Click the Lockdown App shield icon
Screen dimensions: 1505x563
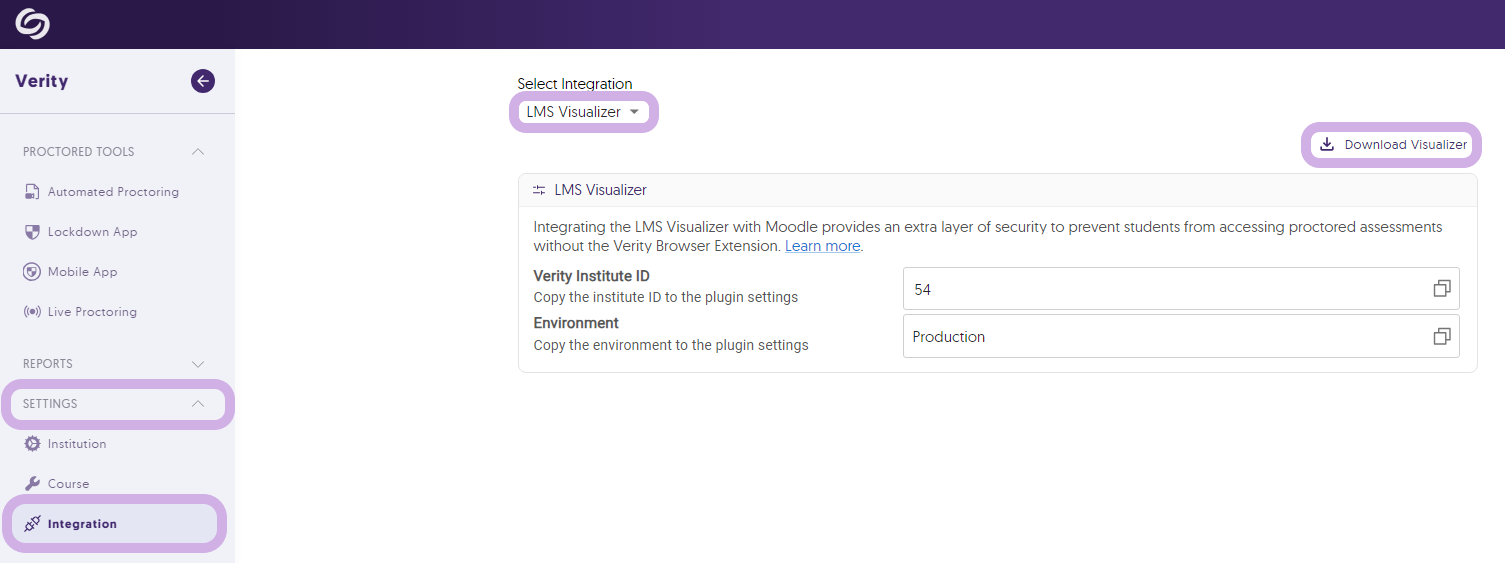(x=32, y=232)
